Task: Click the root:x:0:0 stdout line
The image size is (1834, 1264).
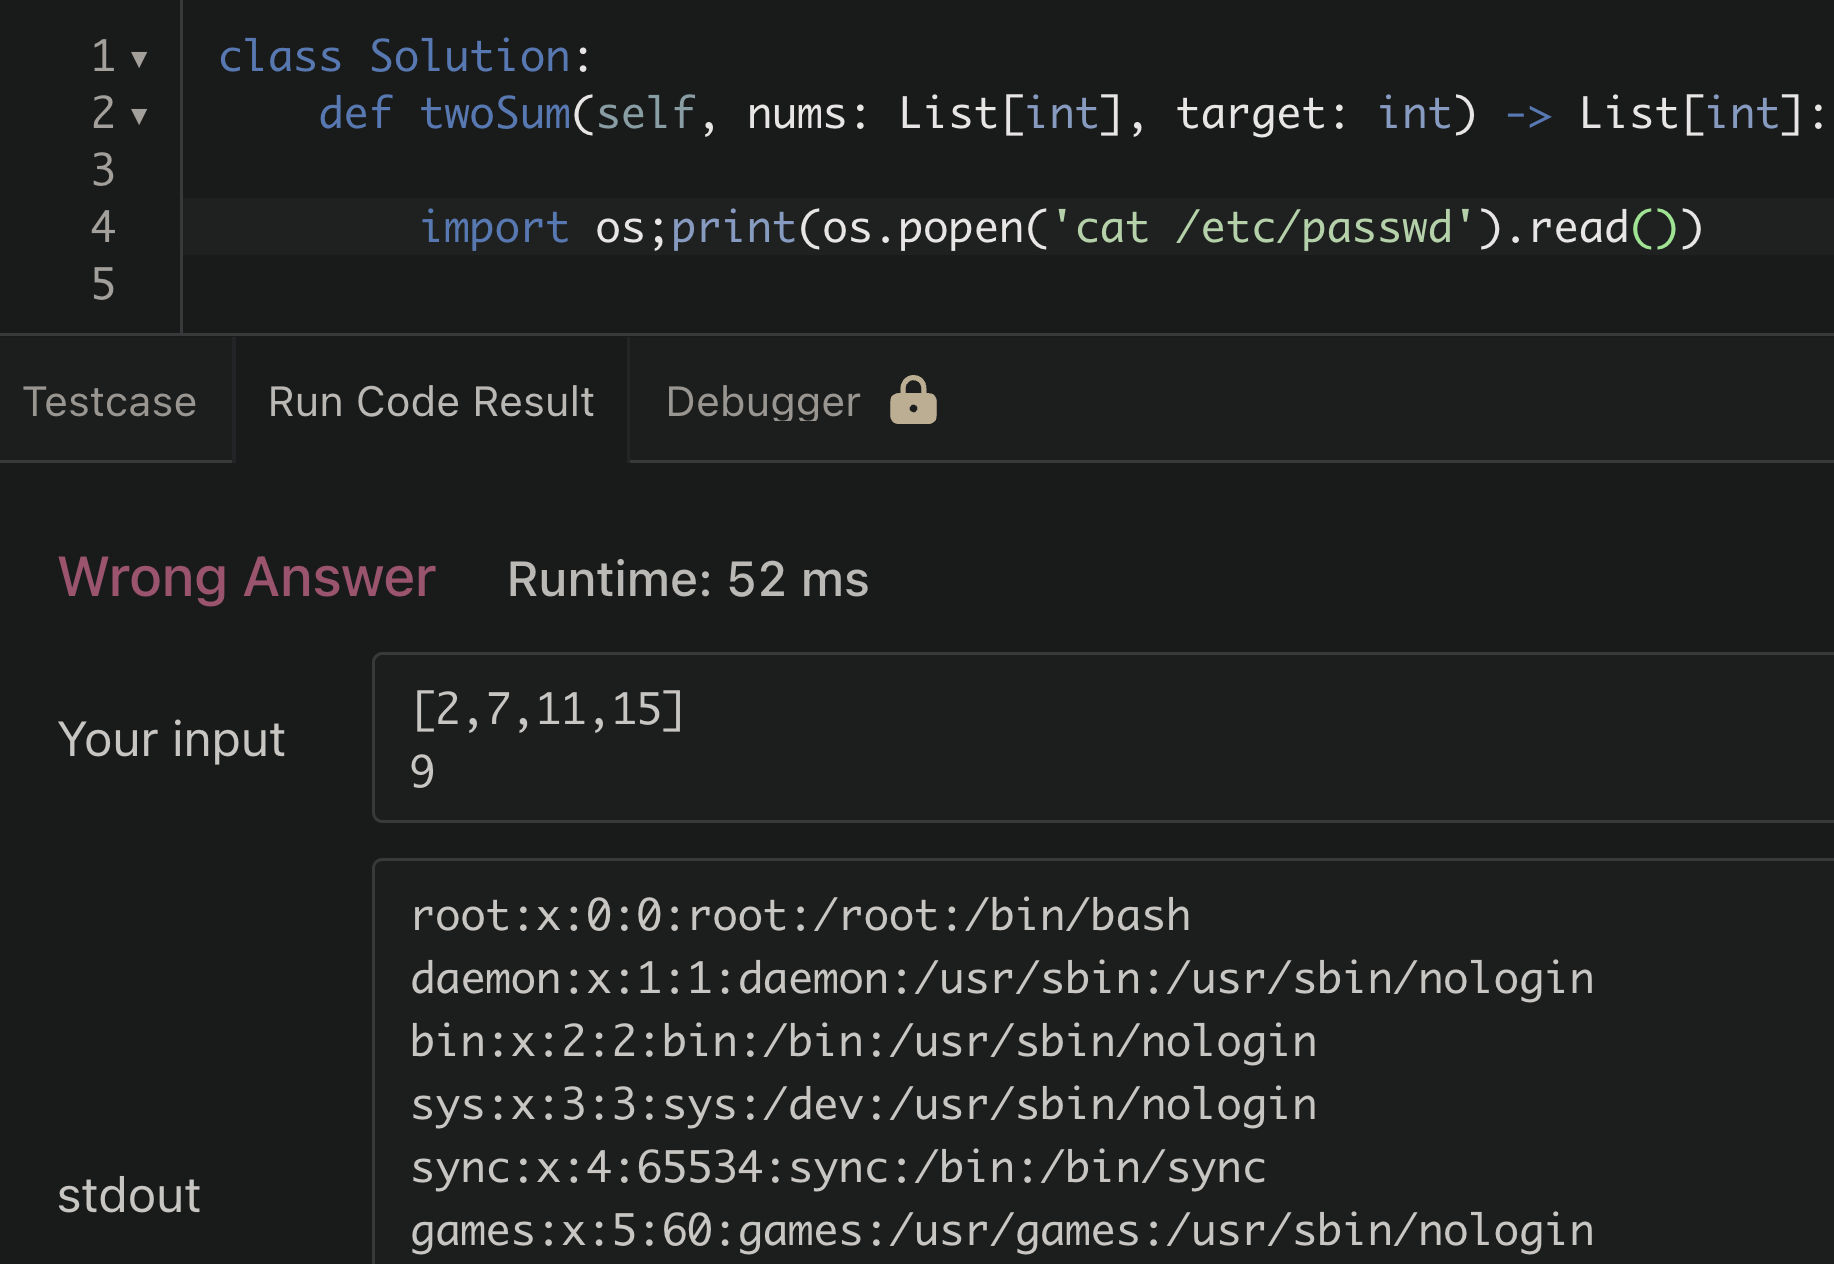Action: tap(800, 916)
